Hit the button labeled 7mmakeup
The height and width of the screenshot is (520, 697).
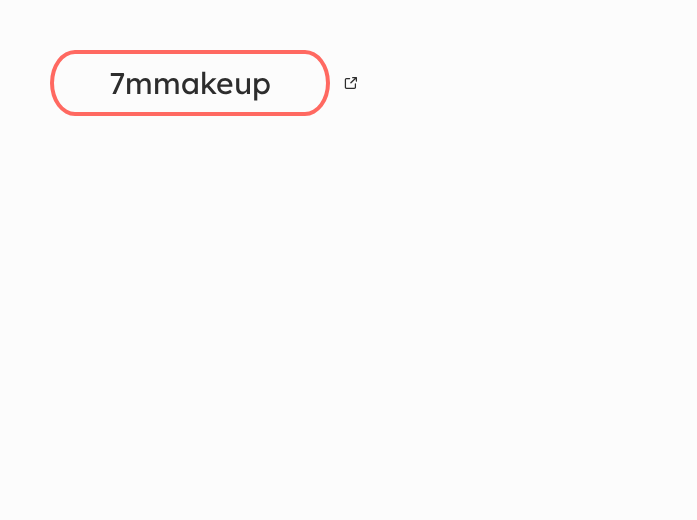click(190, 83)
